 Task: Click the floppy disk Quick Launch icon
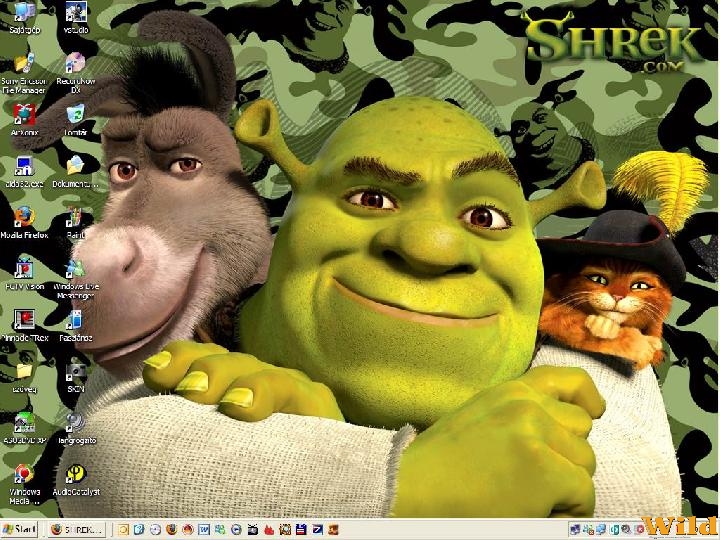[x=301, y=530]
